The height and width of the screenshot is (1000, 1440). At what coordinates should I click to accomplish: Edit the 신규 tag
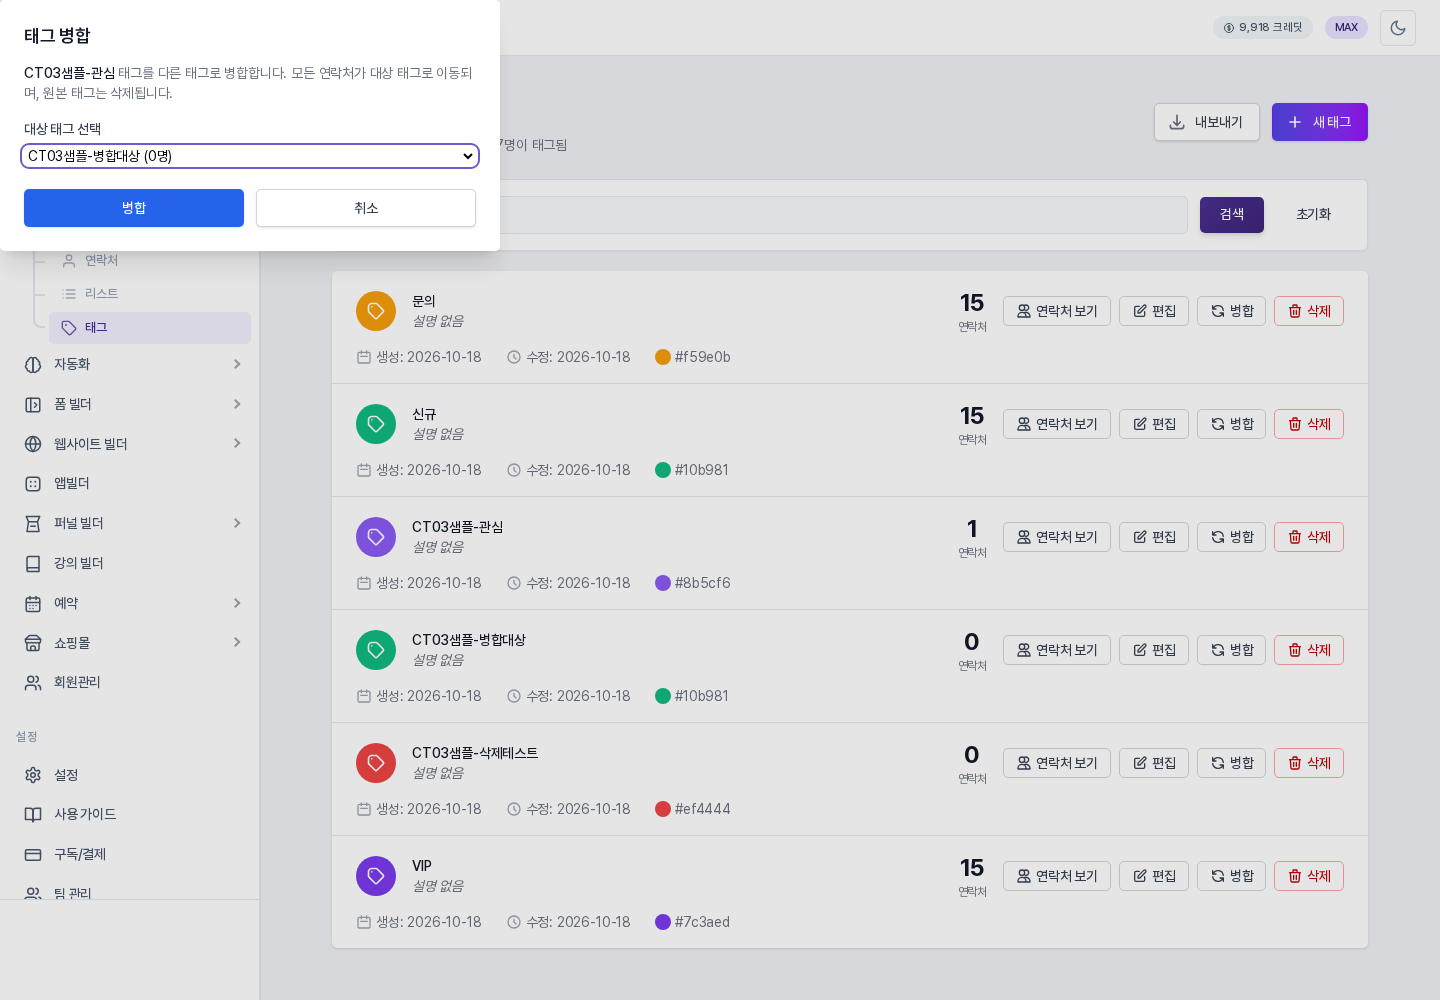[x=1154, y=424]
